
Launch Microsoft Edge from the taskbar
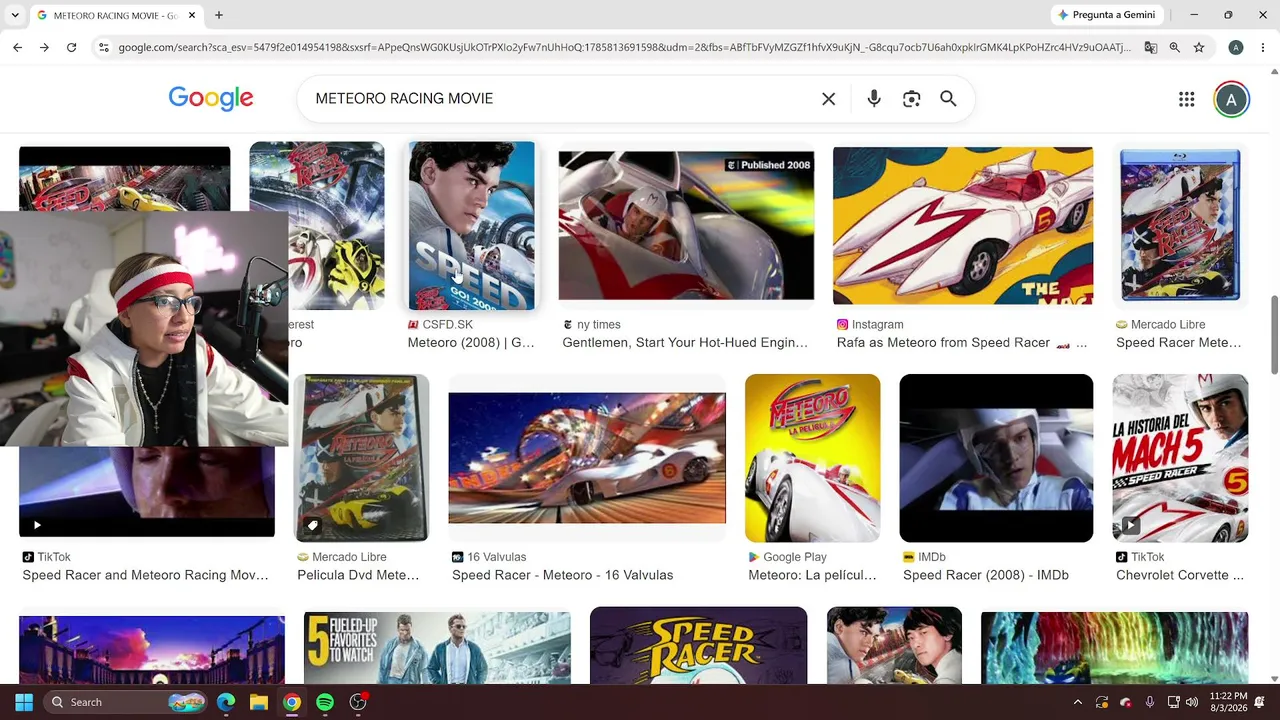pos(226,702)
